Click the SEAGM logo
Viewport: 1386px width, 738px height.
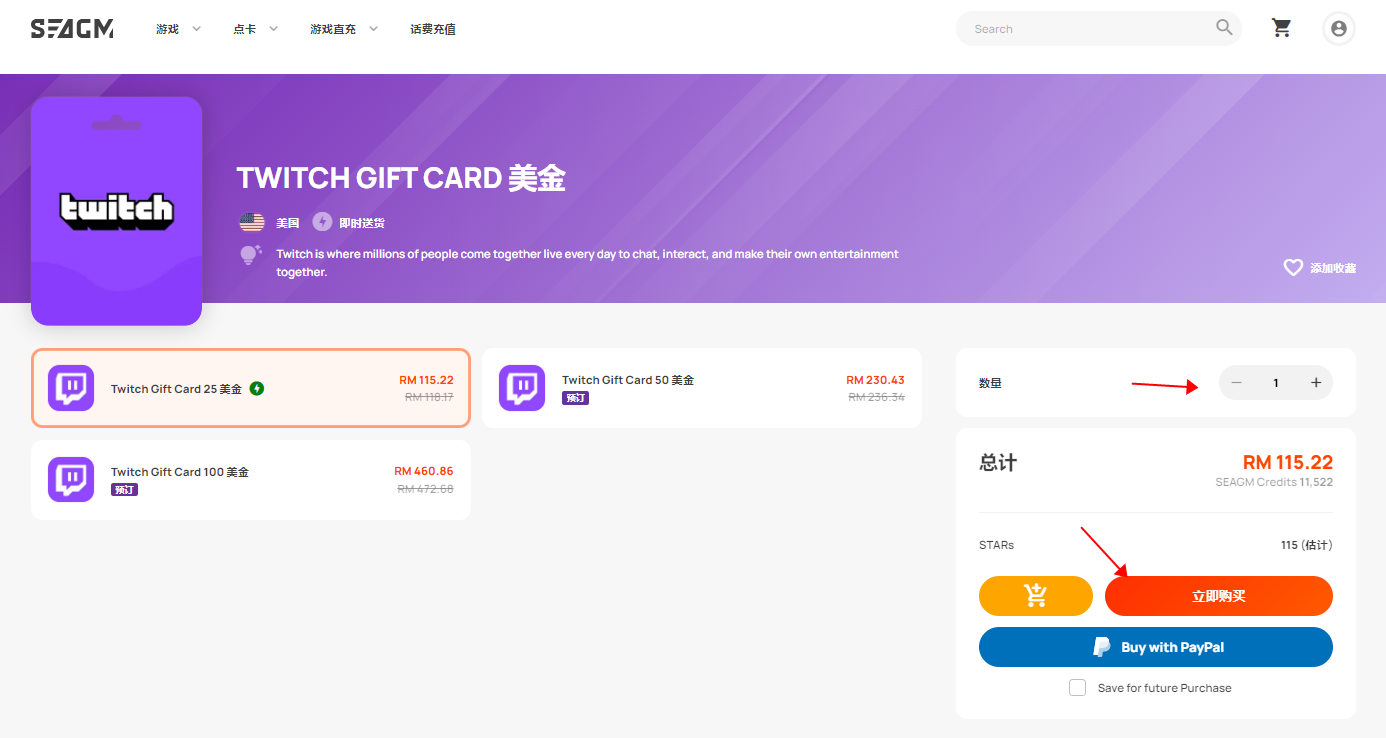72,29
